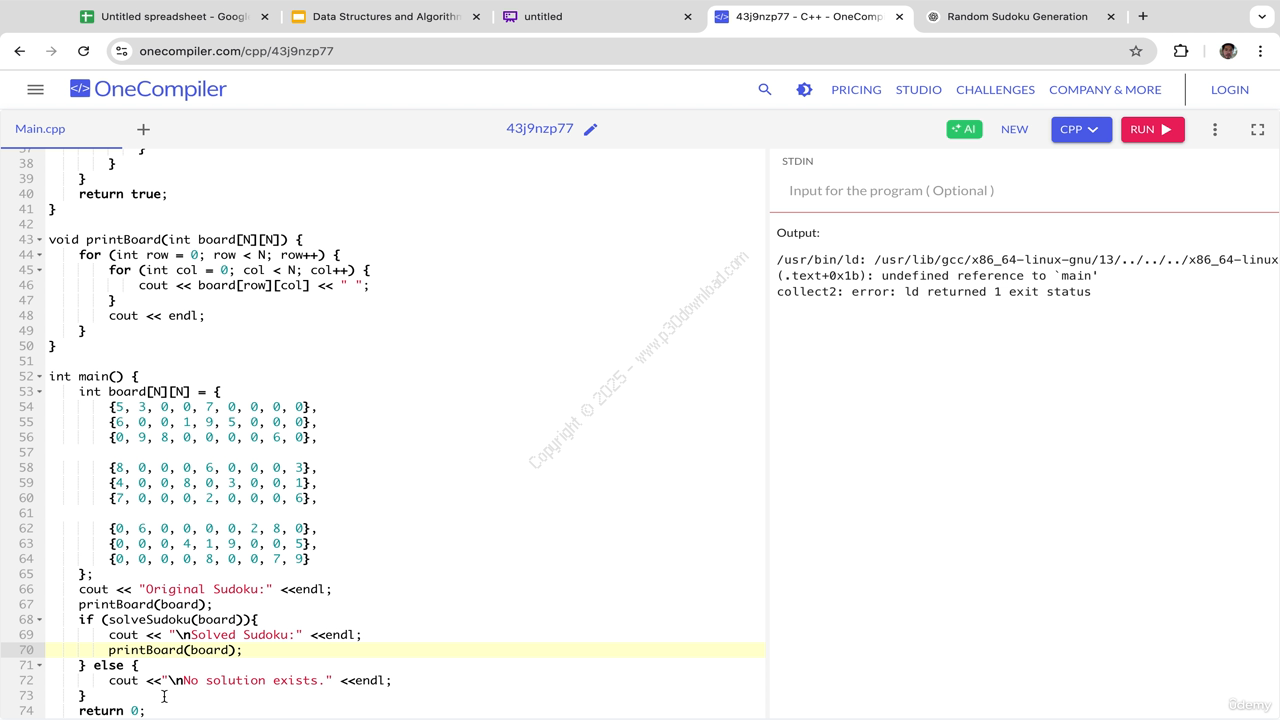
Task: Click the 43j9nzp77 snippet title
Action: pos(540,129)
